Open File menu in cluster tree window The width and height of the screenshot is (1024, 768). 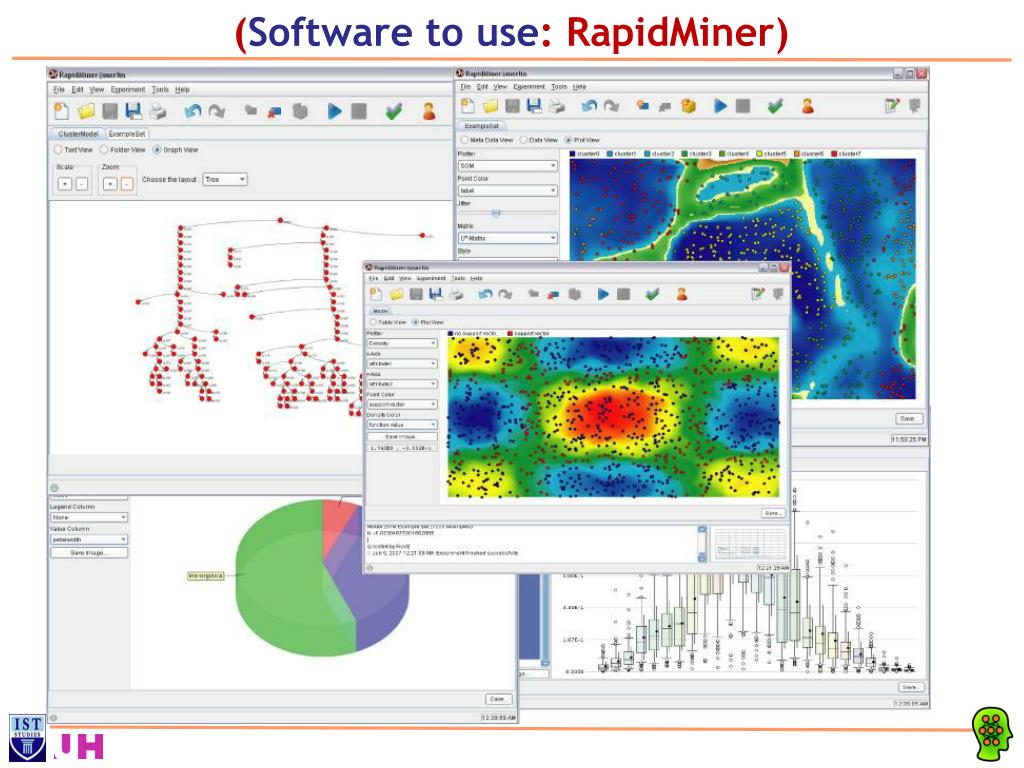tap(59, 89)
